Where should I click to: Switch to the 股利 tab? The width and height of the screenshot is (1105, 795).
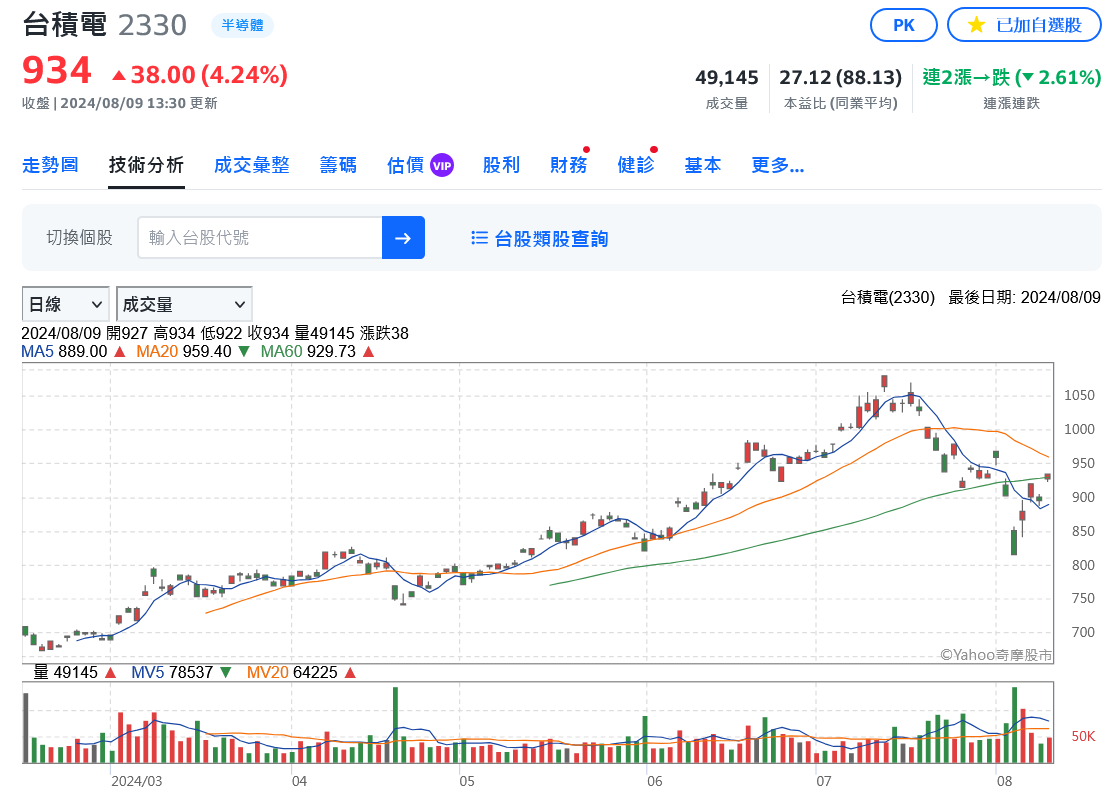(x=501, y=166)
